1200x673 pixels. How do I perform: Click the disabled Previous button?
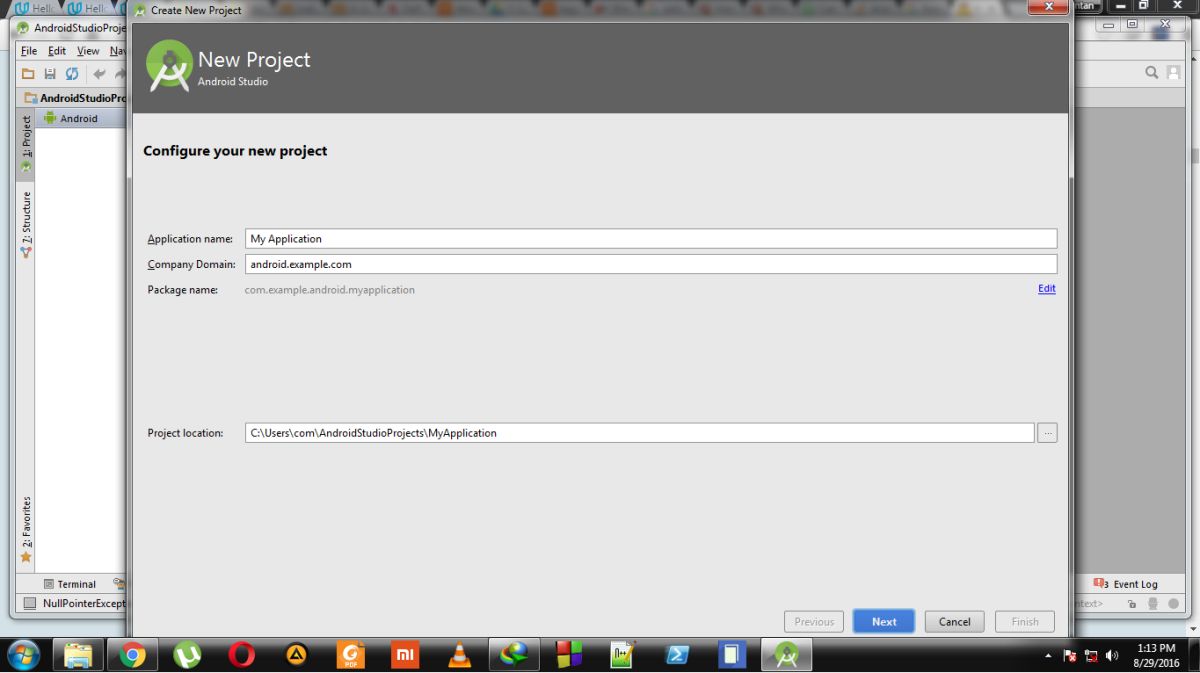814,621
